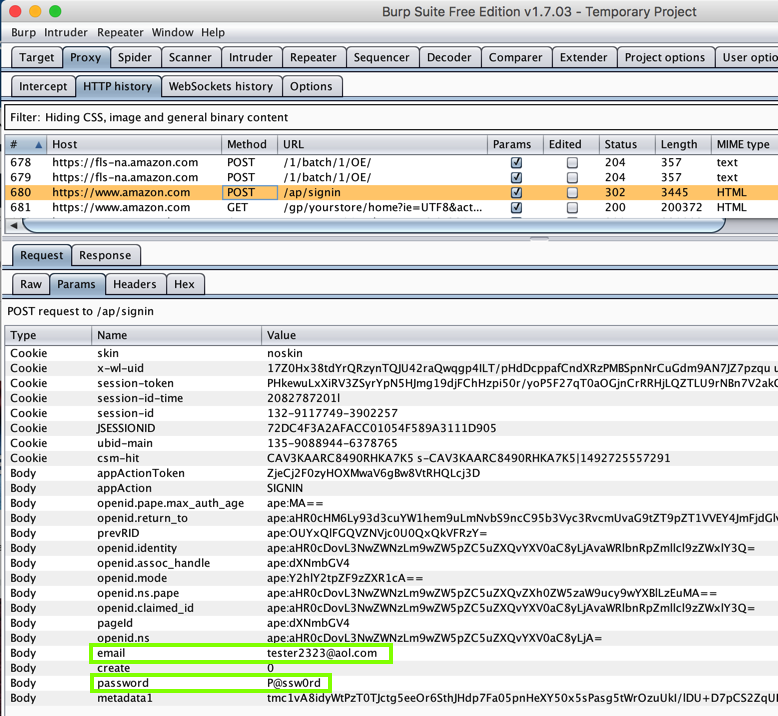Show the Response tab
This screenshot has height=716, width=778.
click(x=105, y=255)
